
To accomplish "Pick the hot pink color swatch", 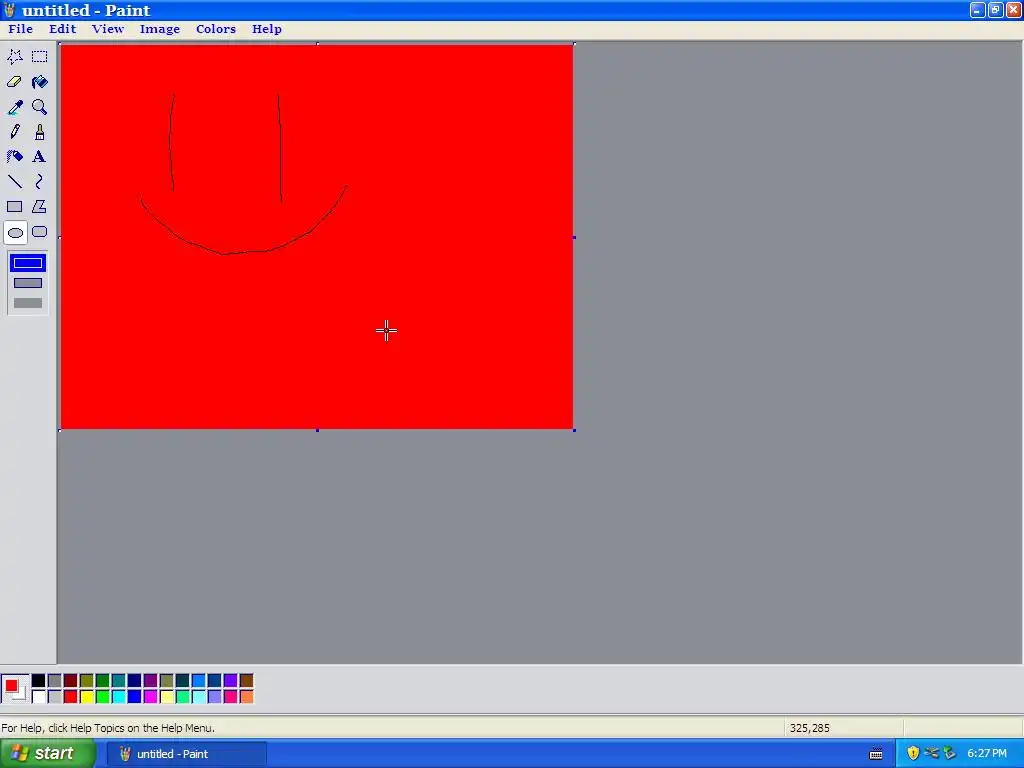I will [231, 697].
